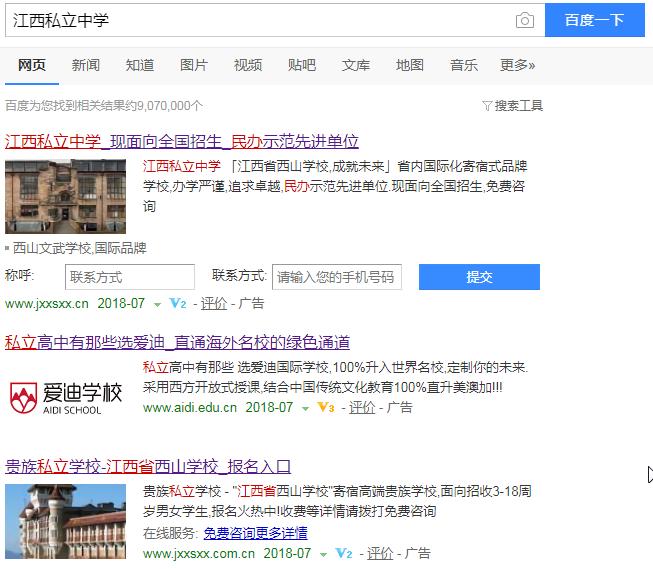Click the V2 badge beside www.jxxsxx.com.cn

(x=343, y=553)
